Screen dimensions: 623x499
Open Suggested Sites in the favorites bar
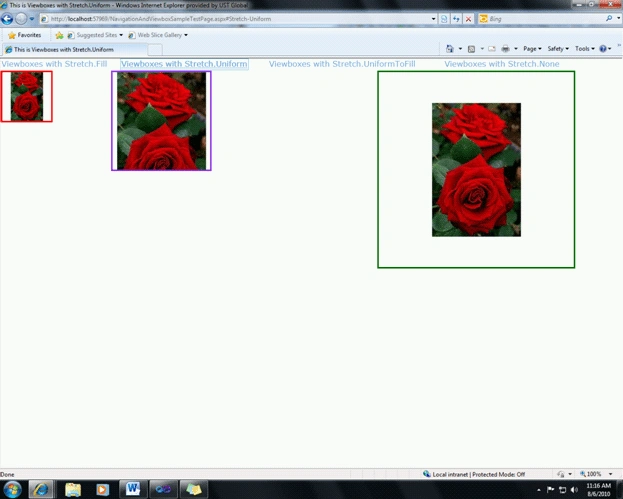coord(95,35)
